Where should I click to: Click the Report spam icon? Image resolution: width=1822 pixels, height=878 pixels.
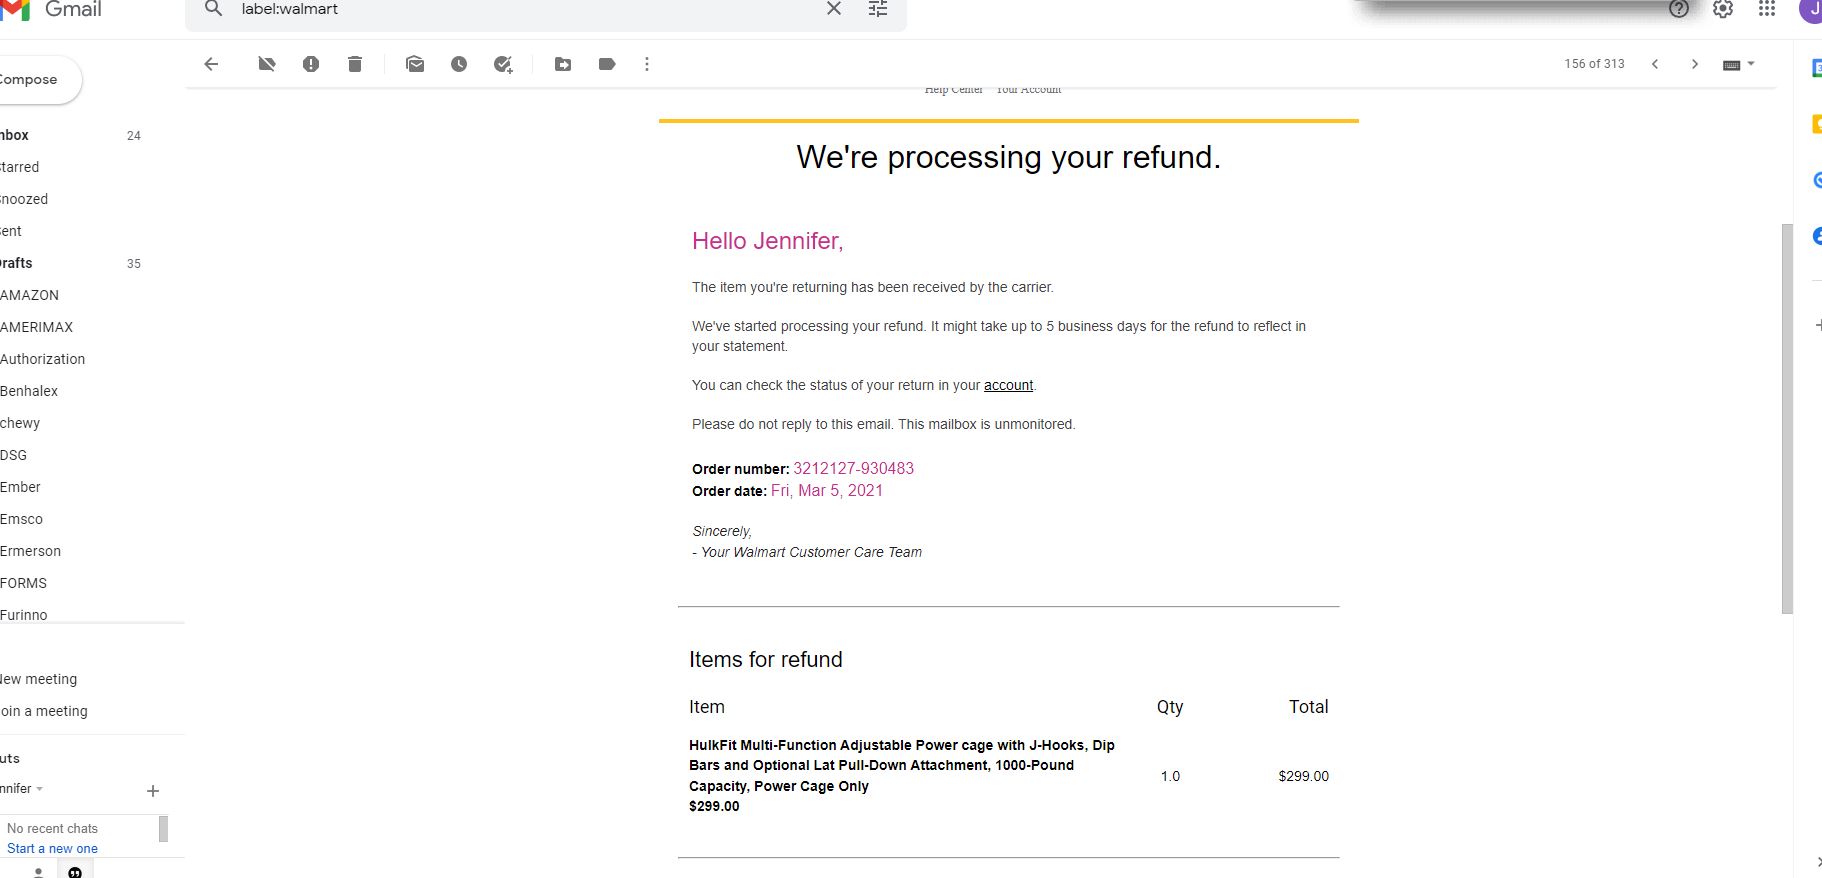click(311, 64)
